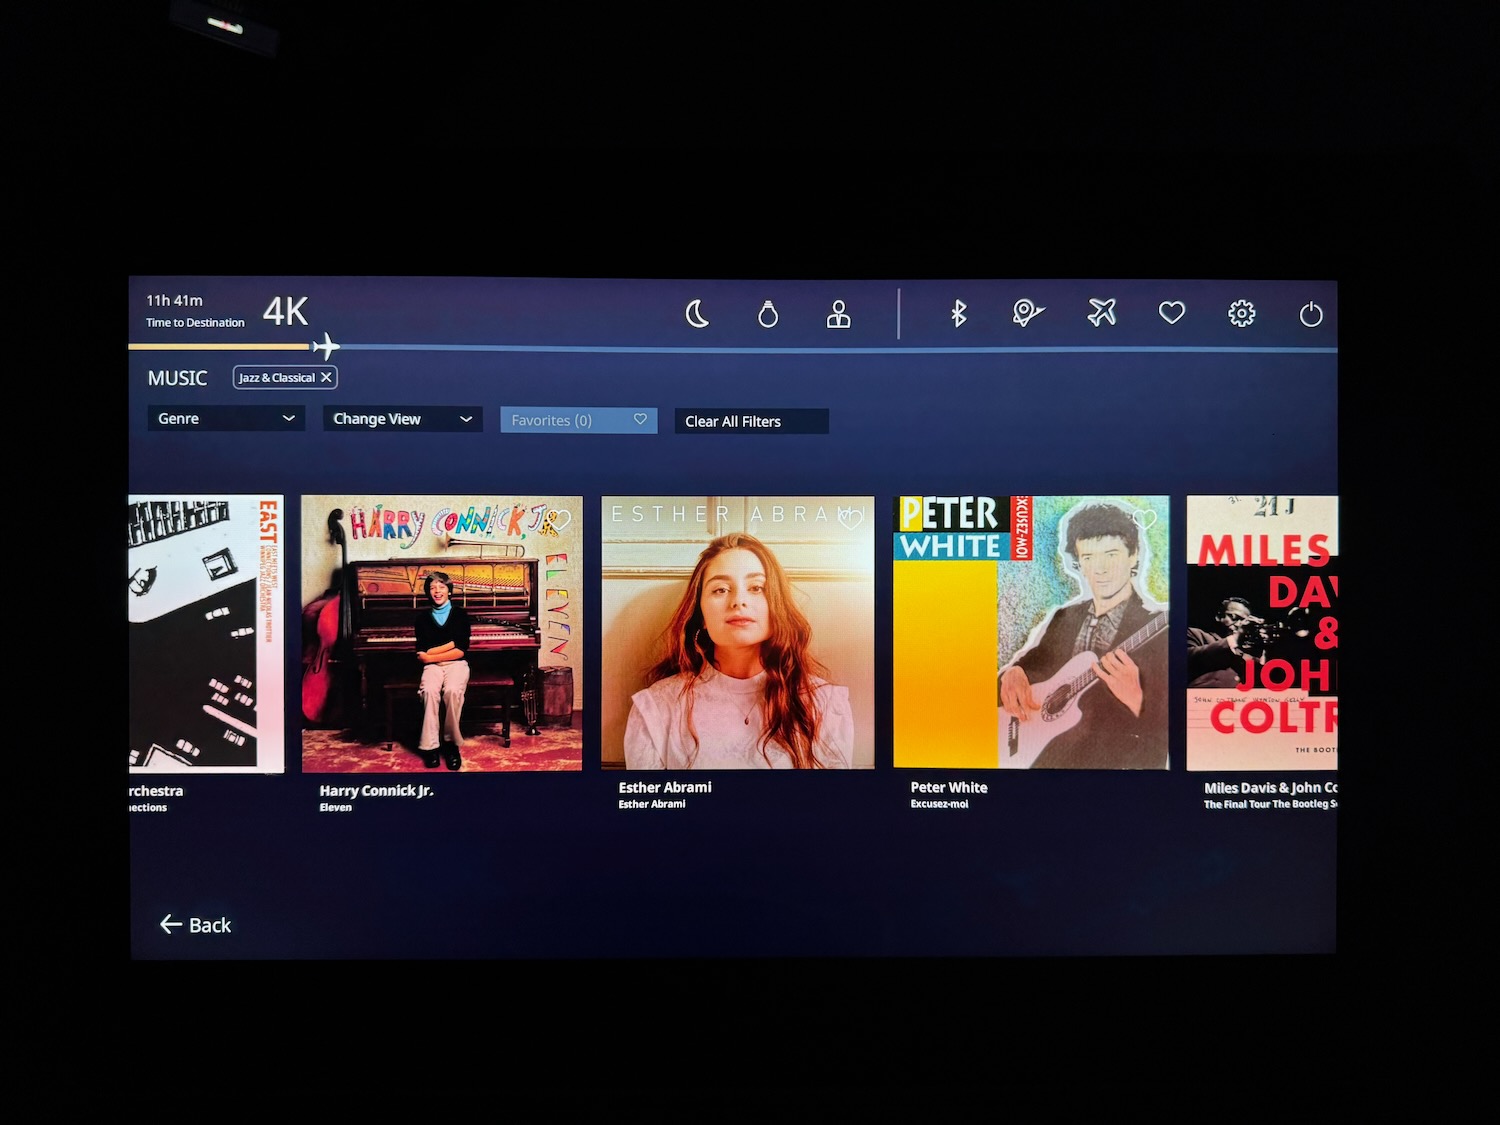Open night mode with the moon icon

696,314
